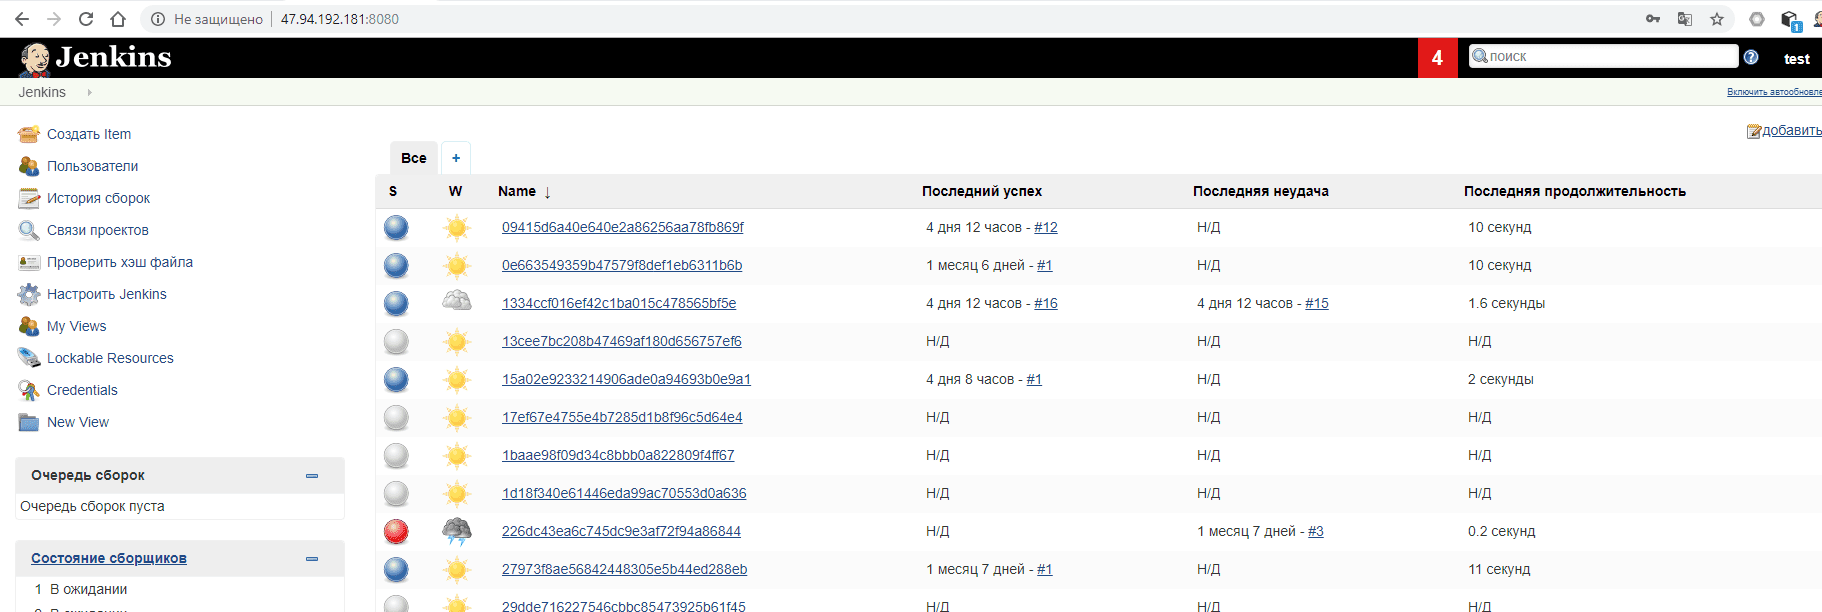Click the Проверить хэш файла icon

point(29,262)
